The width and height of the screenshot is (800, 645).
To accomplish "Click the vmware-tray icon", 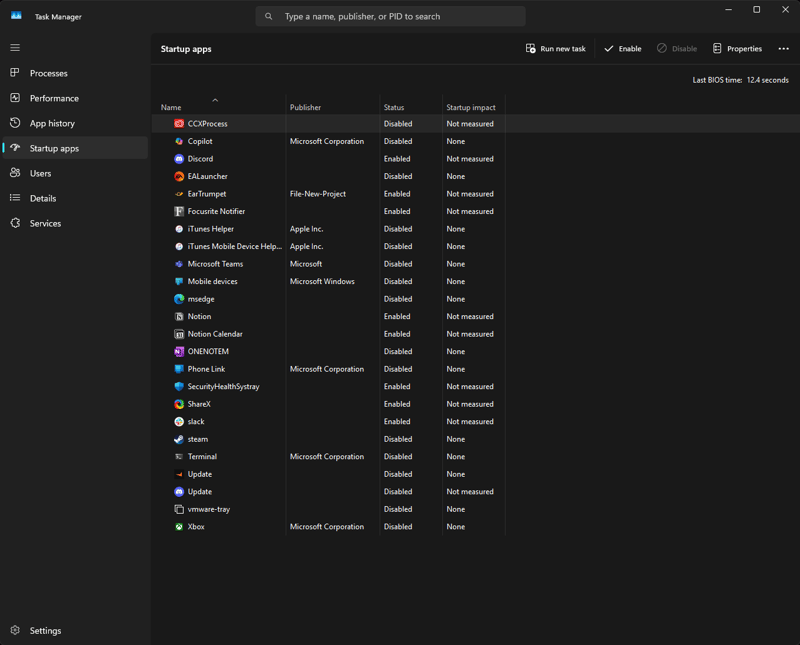I will (x=179, y=509).
